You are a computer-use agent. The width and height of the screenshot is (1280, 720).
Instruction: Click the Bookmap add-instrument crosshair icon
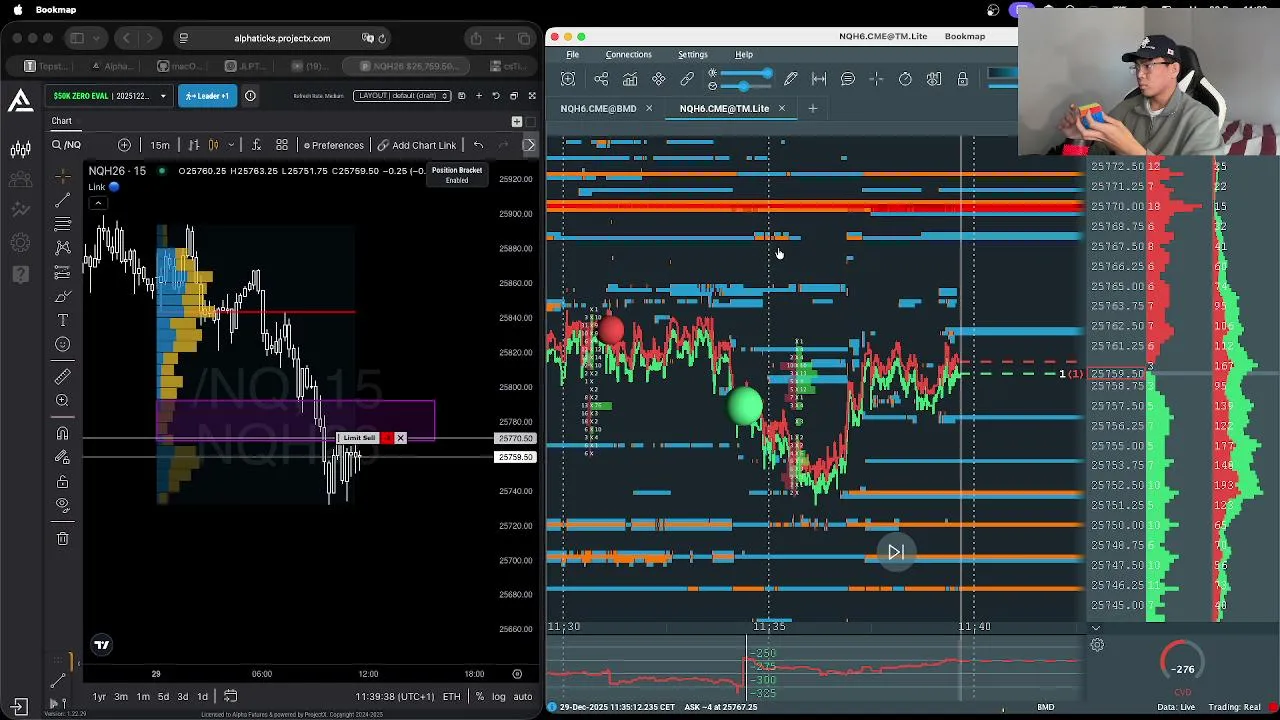[x=568, y=79]
